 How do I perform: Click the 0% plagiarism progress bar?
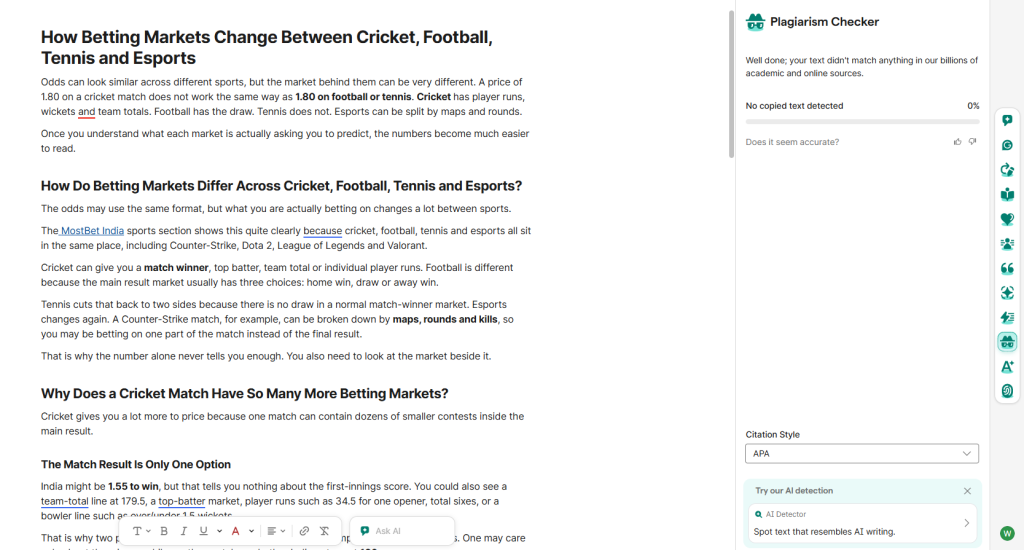(862, 121)
